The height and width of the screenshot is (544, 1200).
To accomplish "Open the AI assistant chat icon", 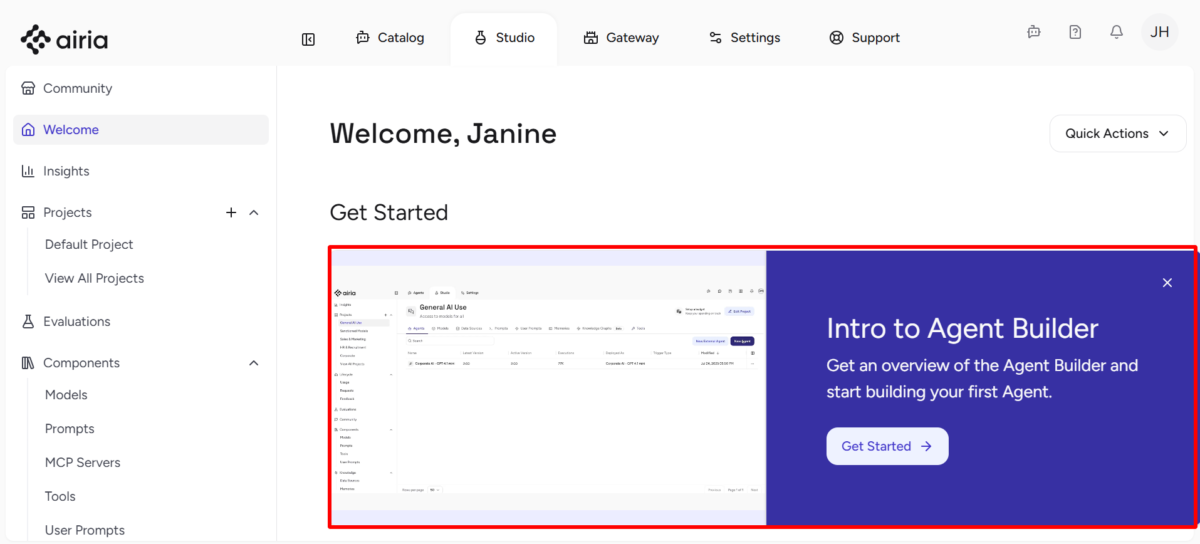I will pos(1034,32).
